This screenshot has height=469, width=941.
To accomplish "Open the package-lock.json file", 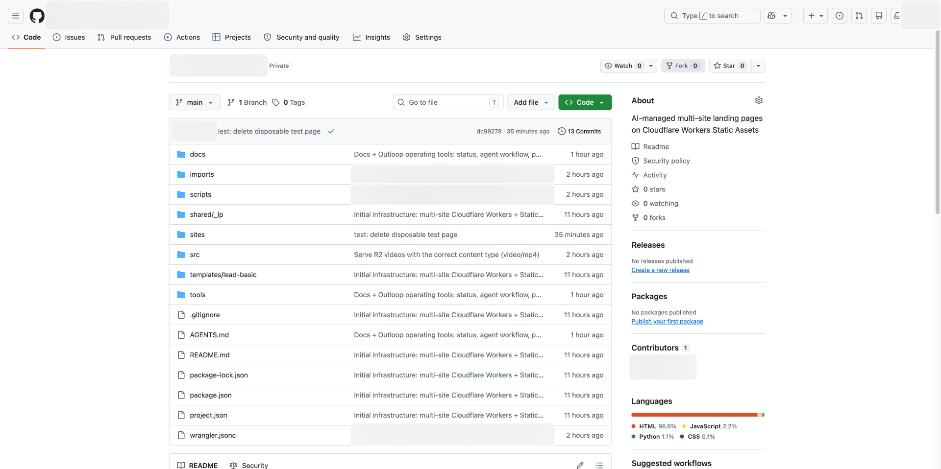I will pos(218,375).
